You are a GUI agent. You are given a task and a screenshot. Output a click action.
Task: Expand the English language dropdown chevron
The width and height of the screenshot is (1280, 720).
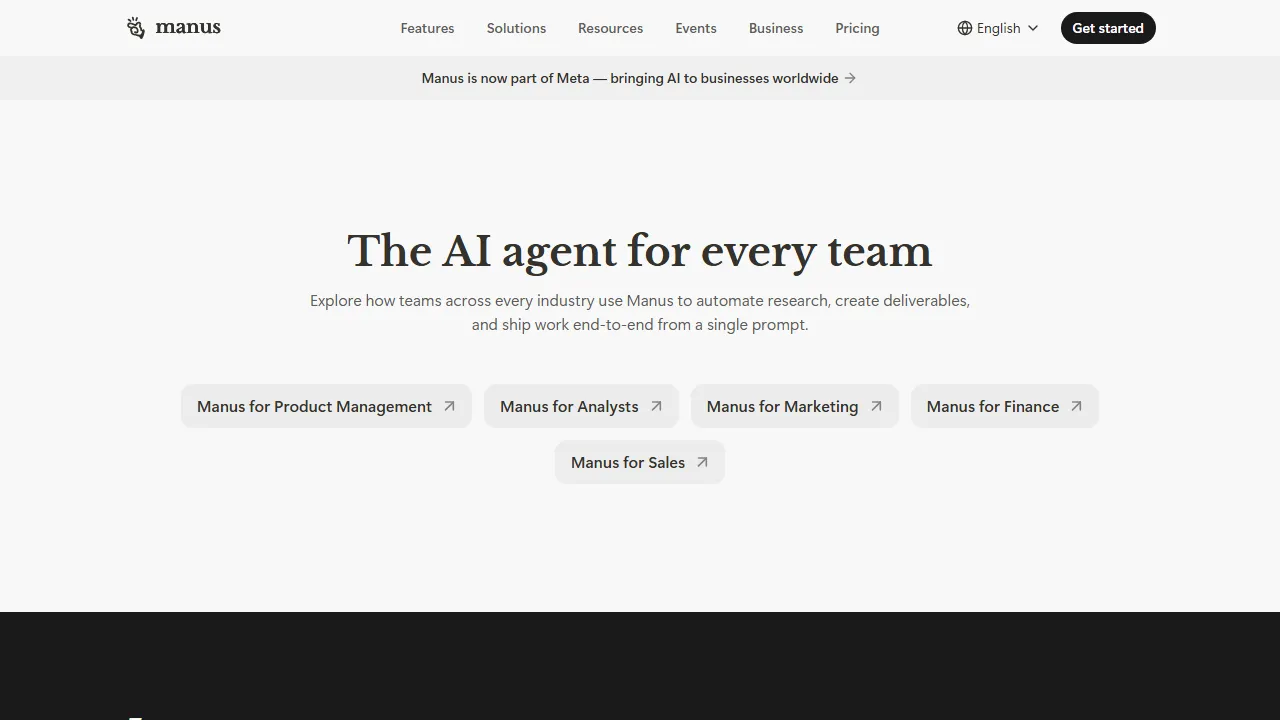coord(1033,28)
